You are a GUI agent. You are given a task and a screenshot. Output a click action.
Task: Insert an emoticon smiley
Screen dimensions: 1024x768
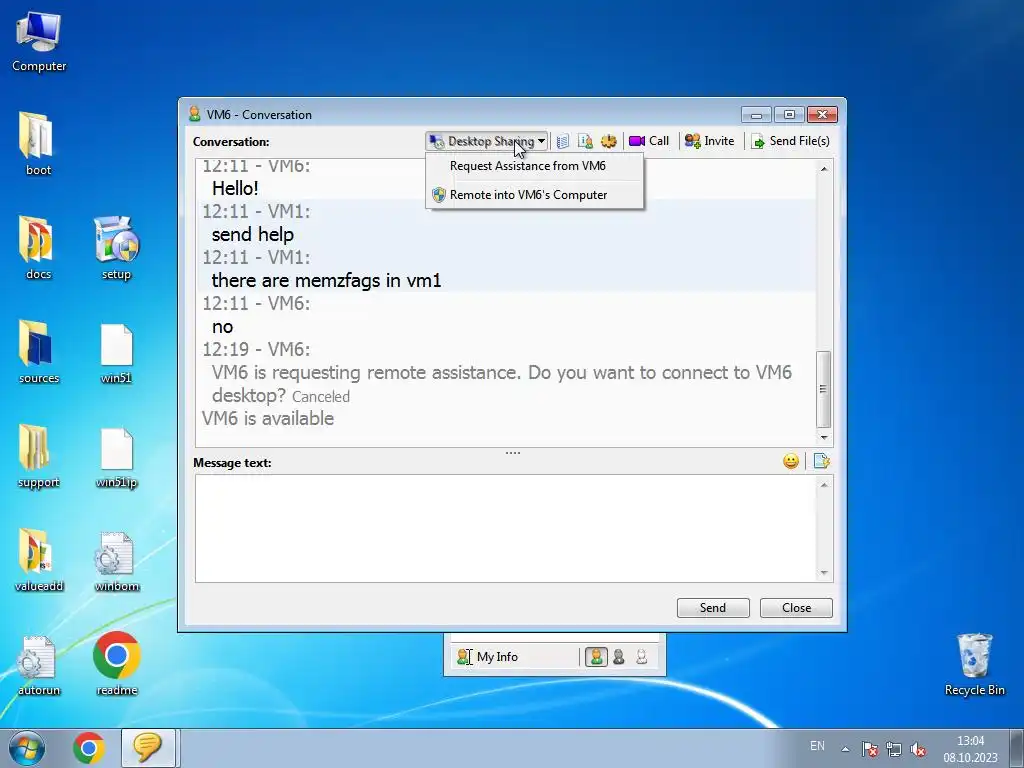coord(791,462)
